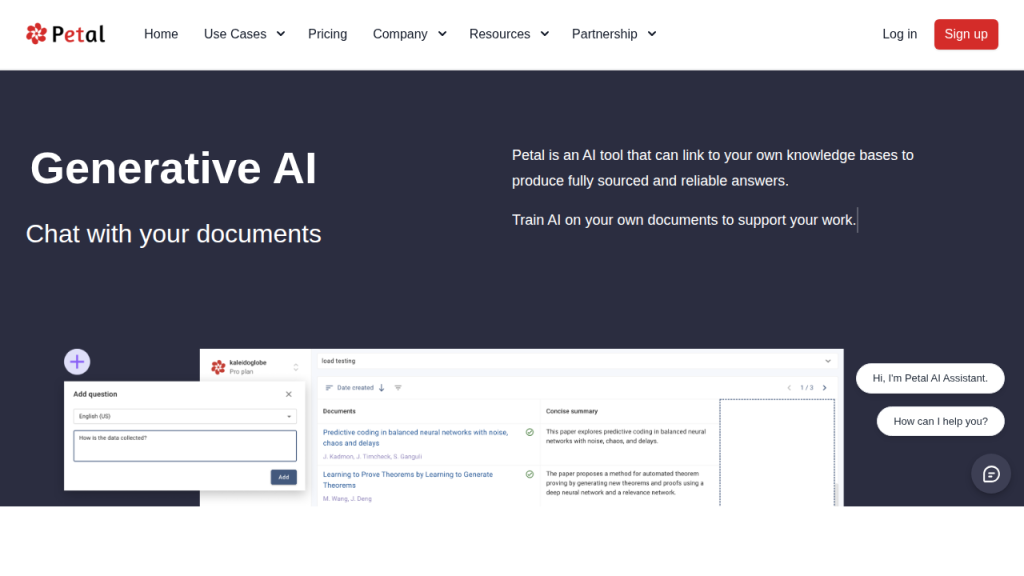Screen dimensions: 1024x576
Task: Click the question text input field
Action: [185, 446]
